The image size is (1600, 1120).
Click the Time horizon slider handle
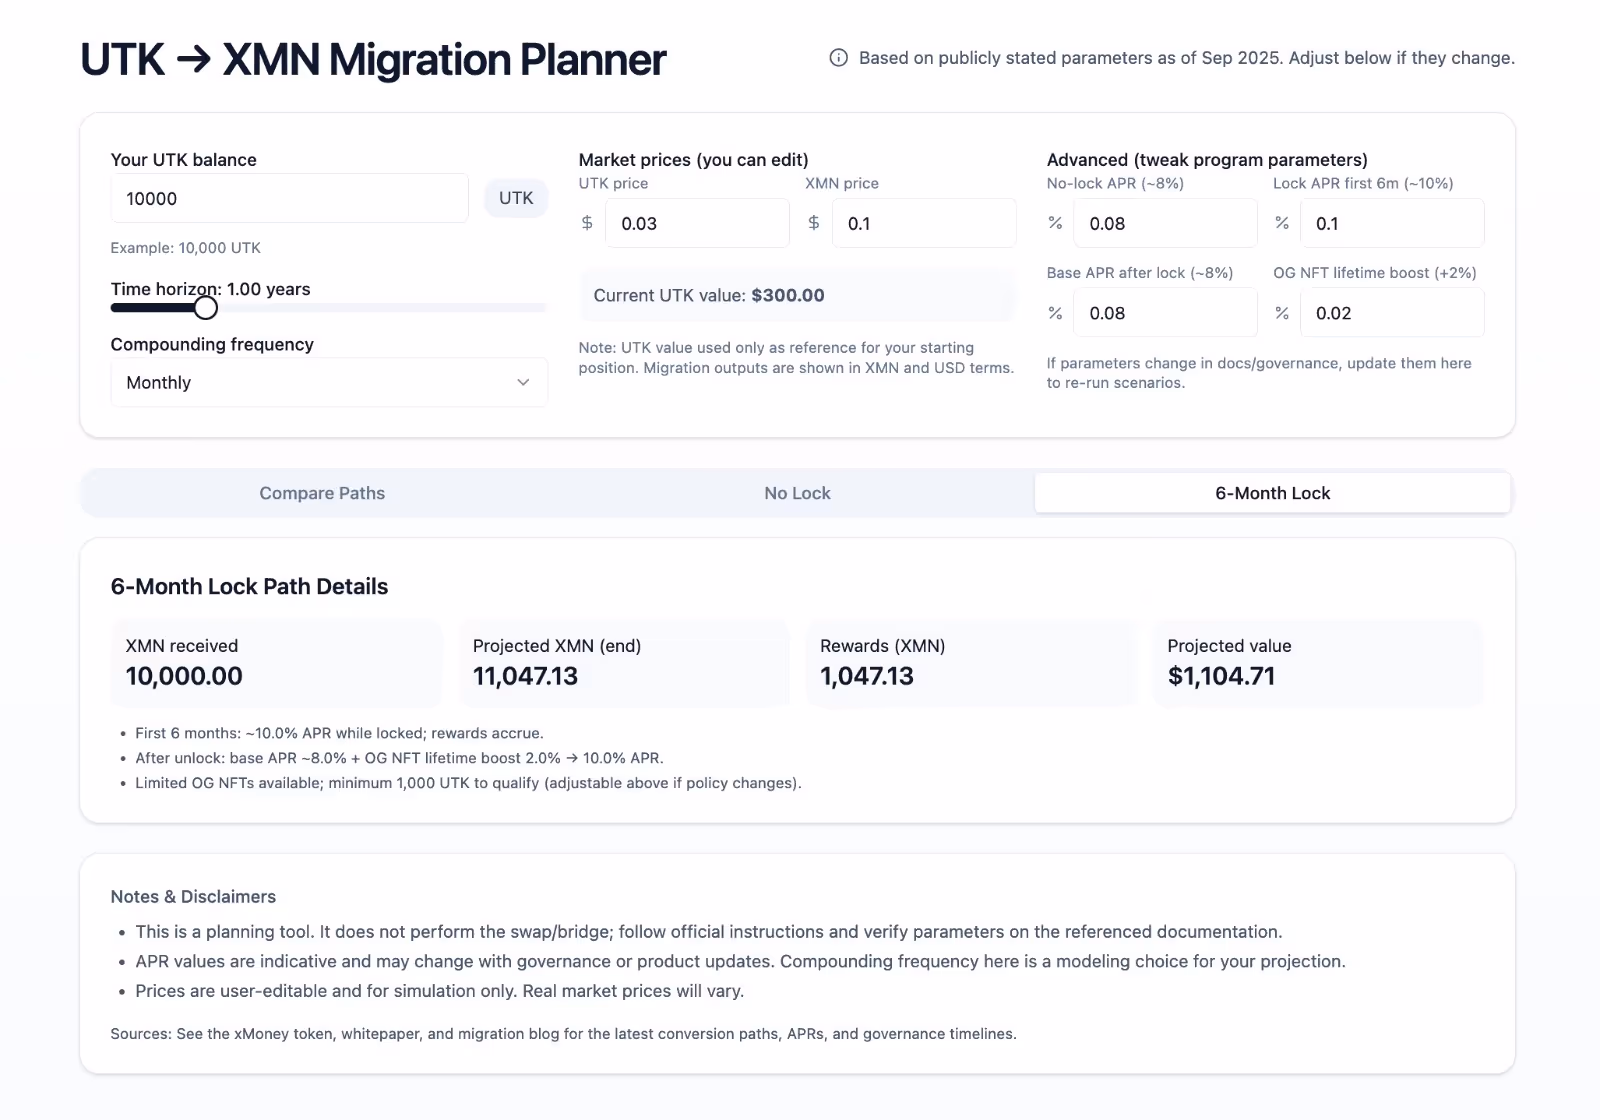tap(206, 308)
